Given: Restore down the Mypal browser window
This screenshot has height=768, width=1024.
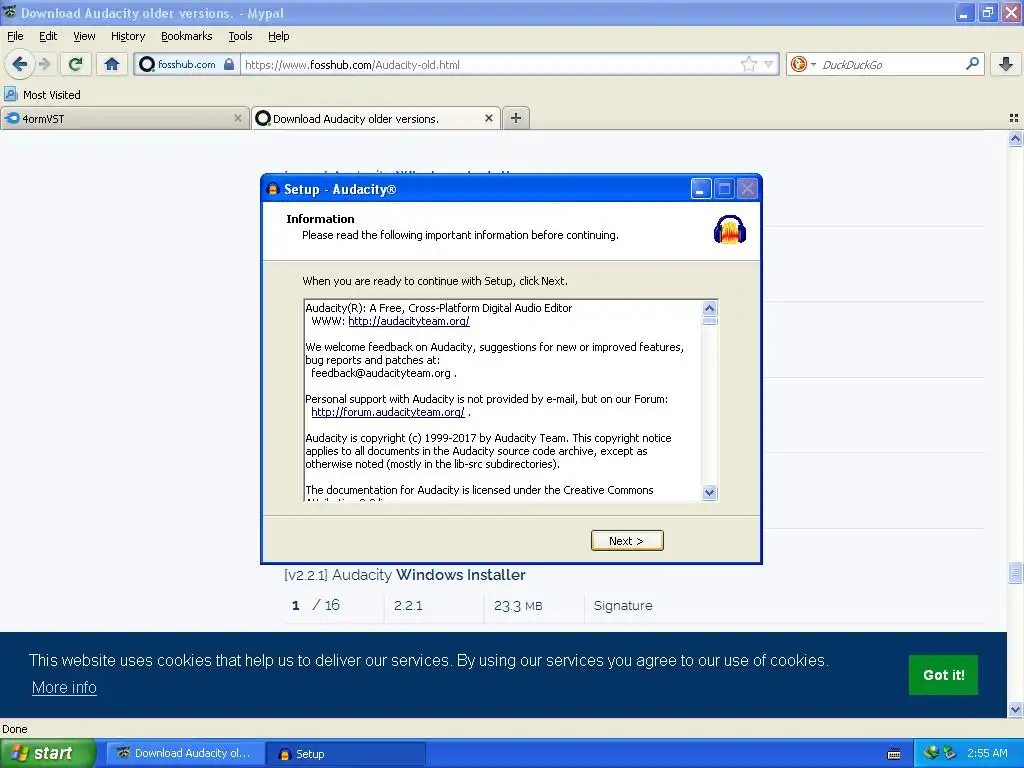Looking at the screenshot, I should pos(987,12).
